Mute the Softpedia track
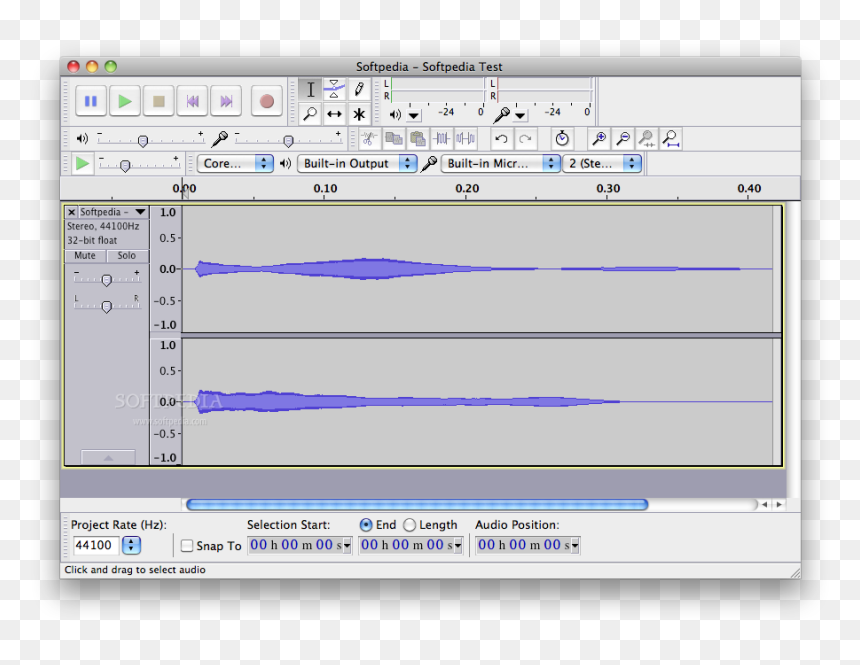860x665 pixels. click(x=85, y=256)
